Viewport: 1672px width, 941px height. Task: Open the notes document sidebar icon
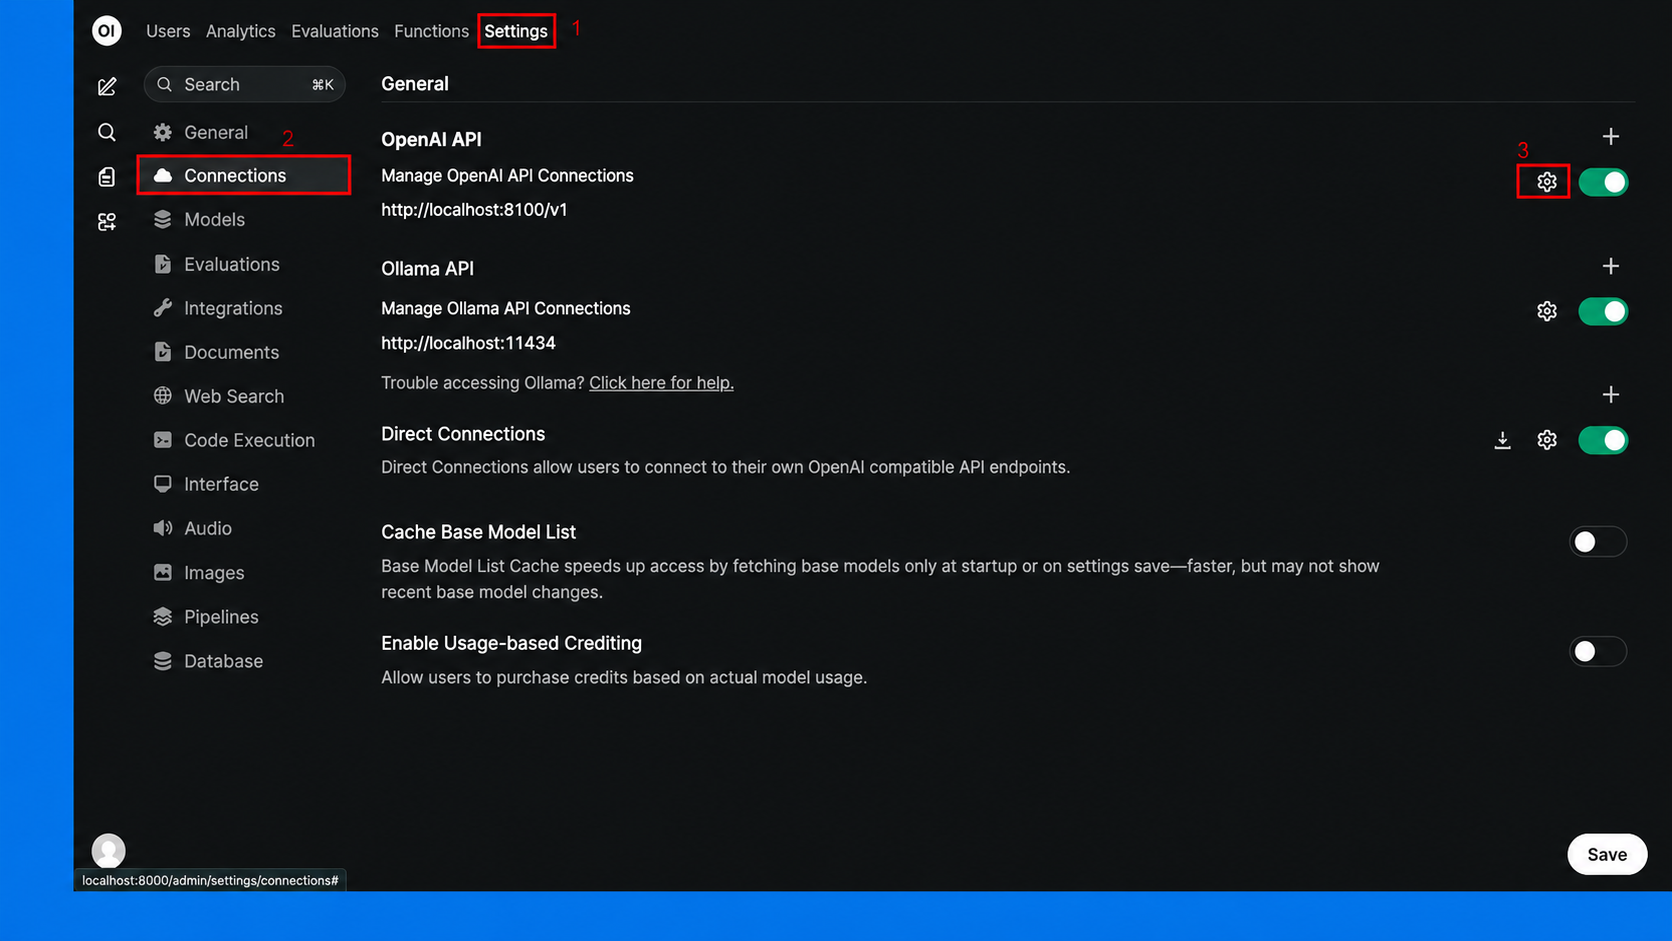click(x=107, y=177)
